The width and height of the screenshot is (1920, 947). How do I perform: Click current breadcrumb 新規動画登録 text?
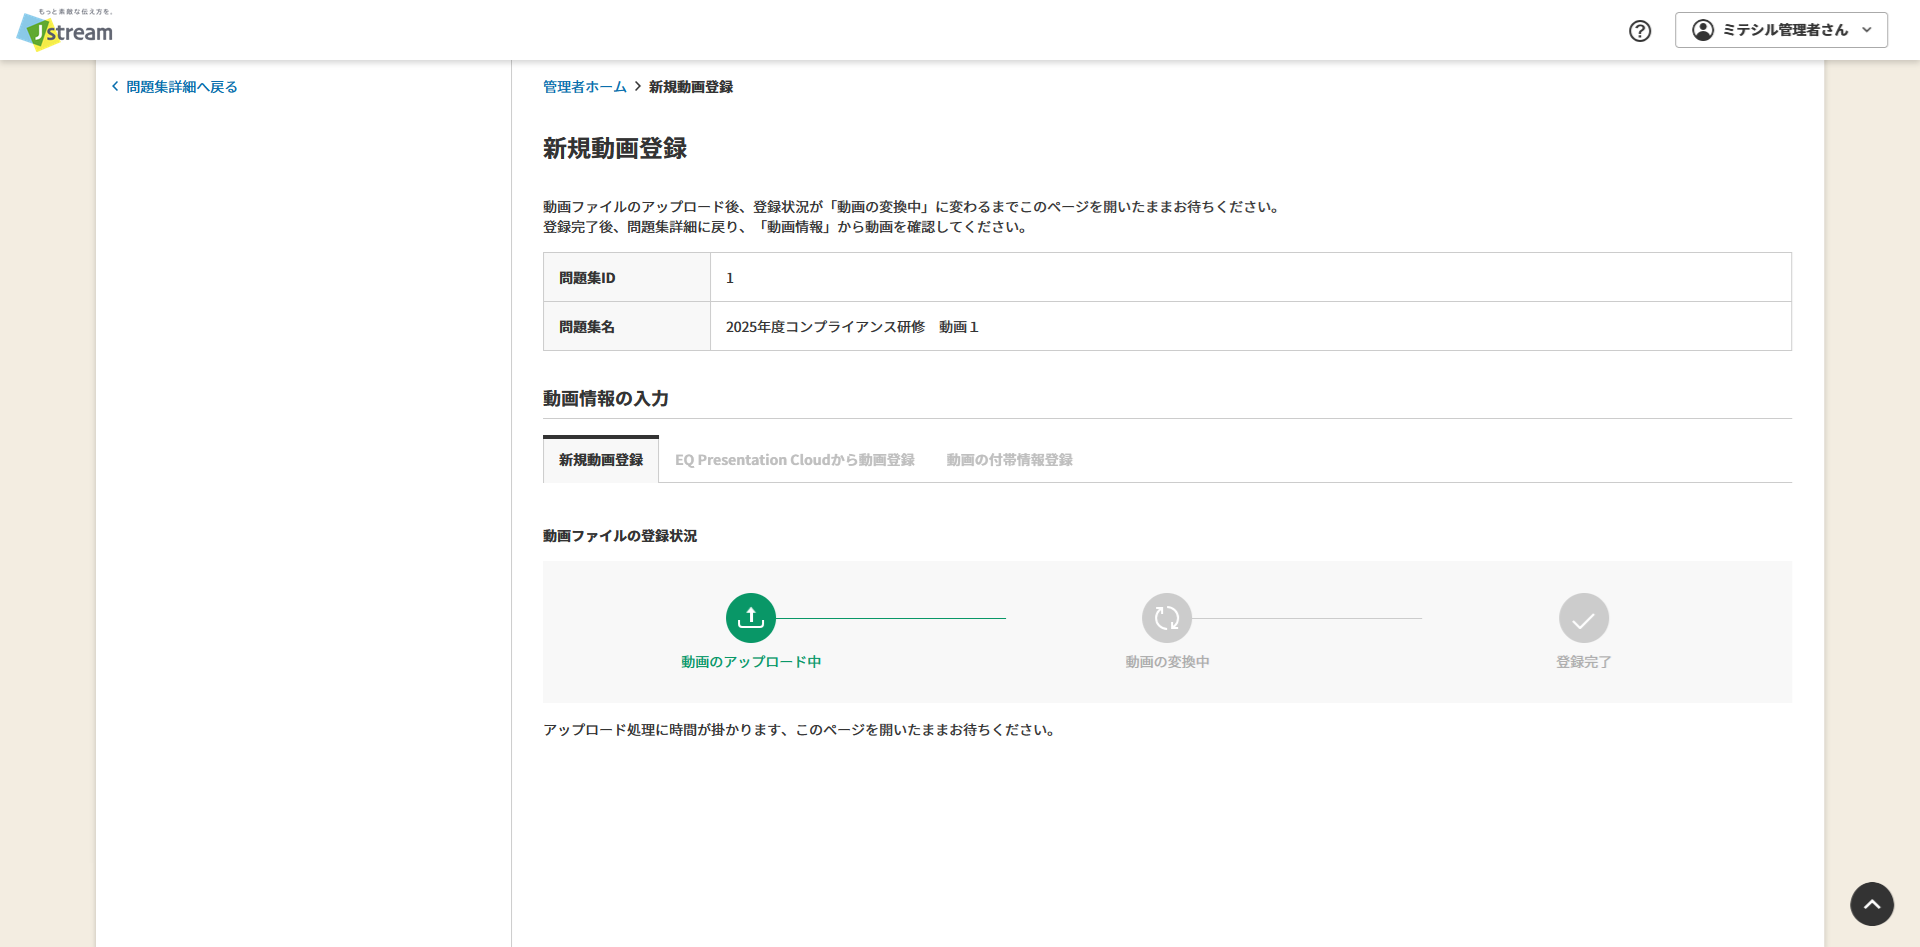[x=691, y=87]
